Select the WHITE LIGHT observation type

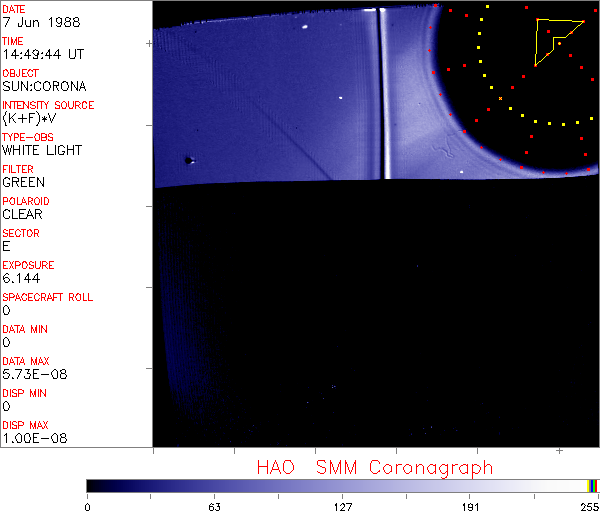pos(42,150)
